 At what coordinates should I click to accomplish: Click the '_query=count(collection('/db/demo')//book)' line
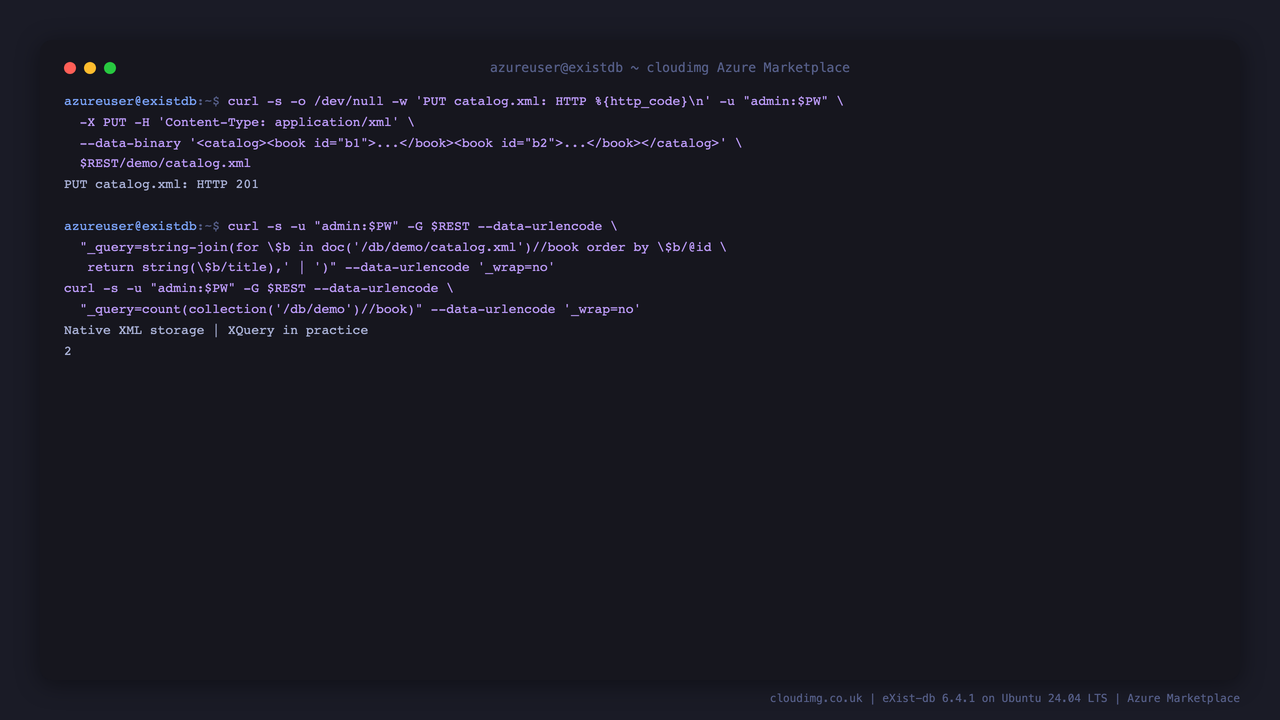click(360, 309)
